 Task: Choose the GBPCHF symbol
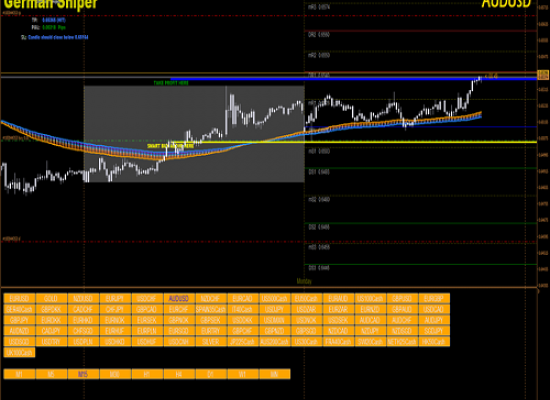click(243, 331)
